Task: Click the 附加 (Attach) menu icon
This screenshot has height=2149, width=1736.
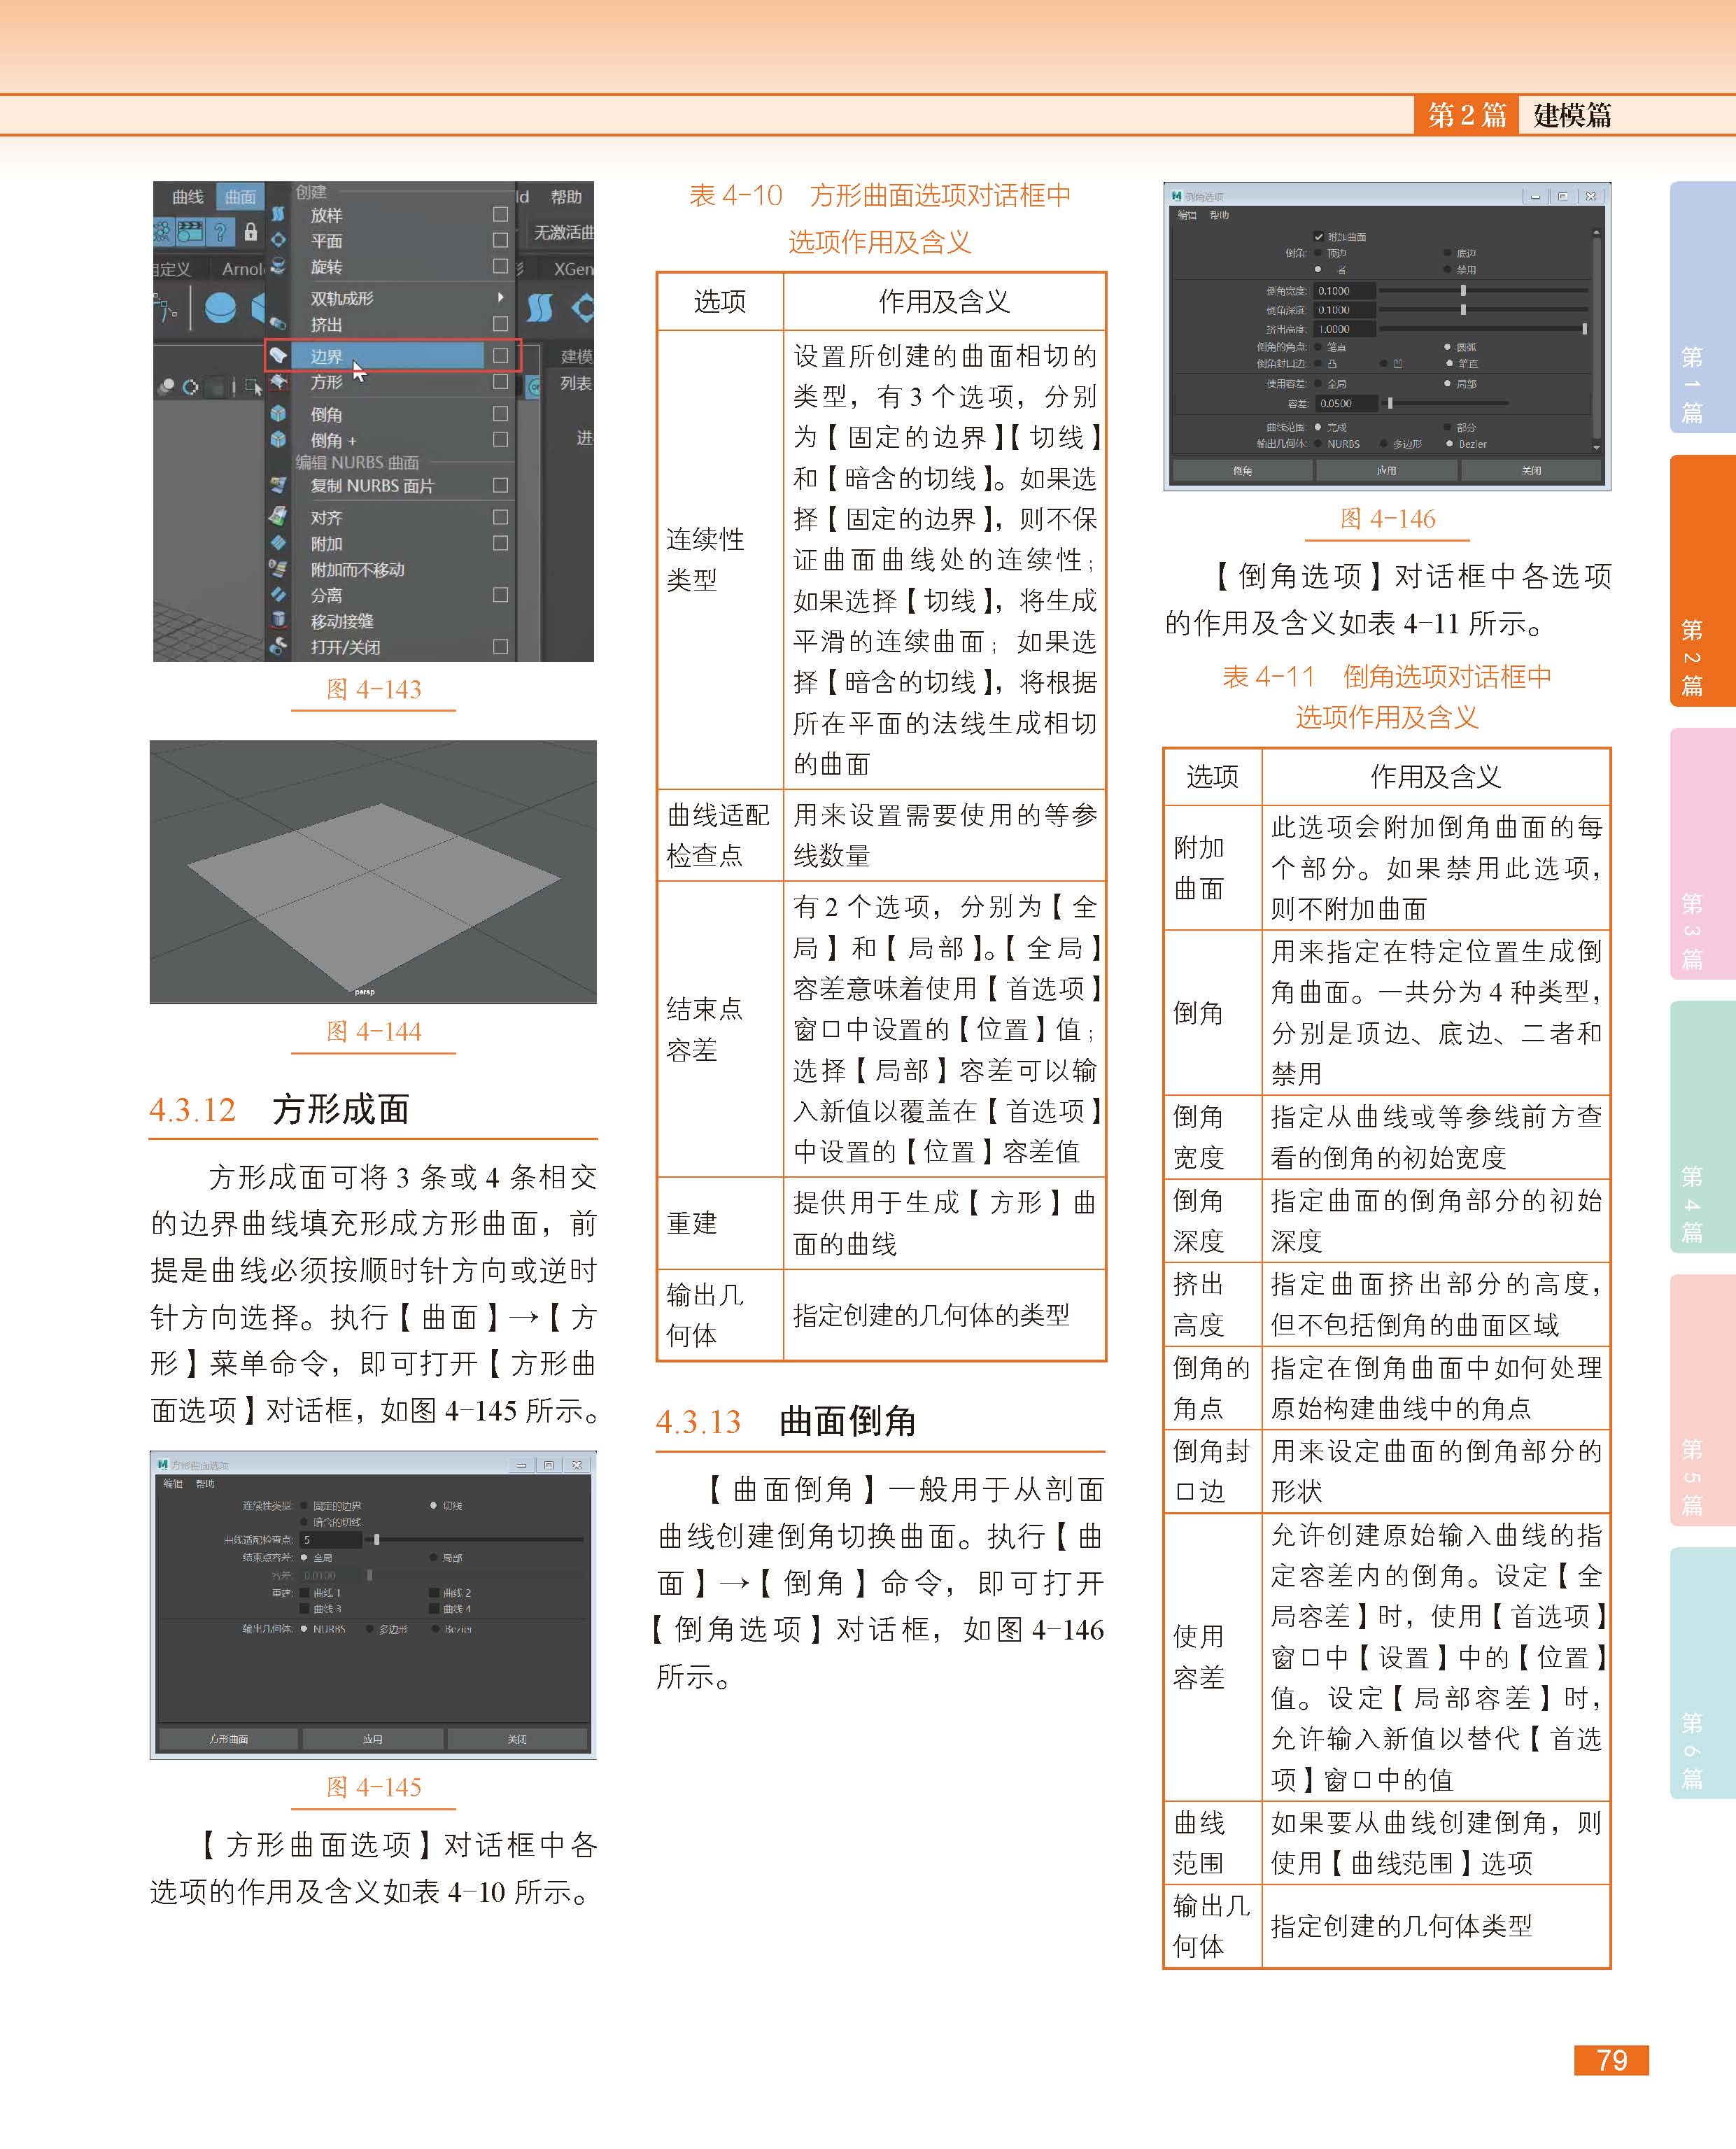Action: tap(278, 543)
